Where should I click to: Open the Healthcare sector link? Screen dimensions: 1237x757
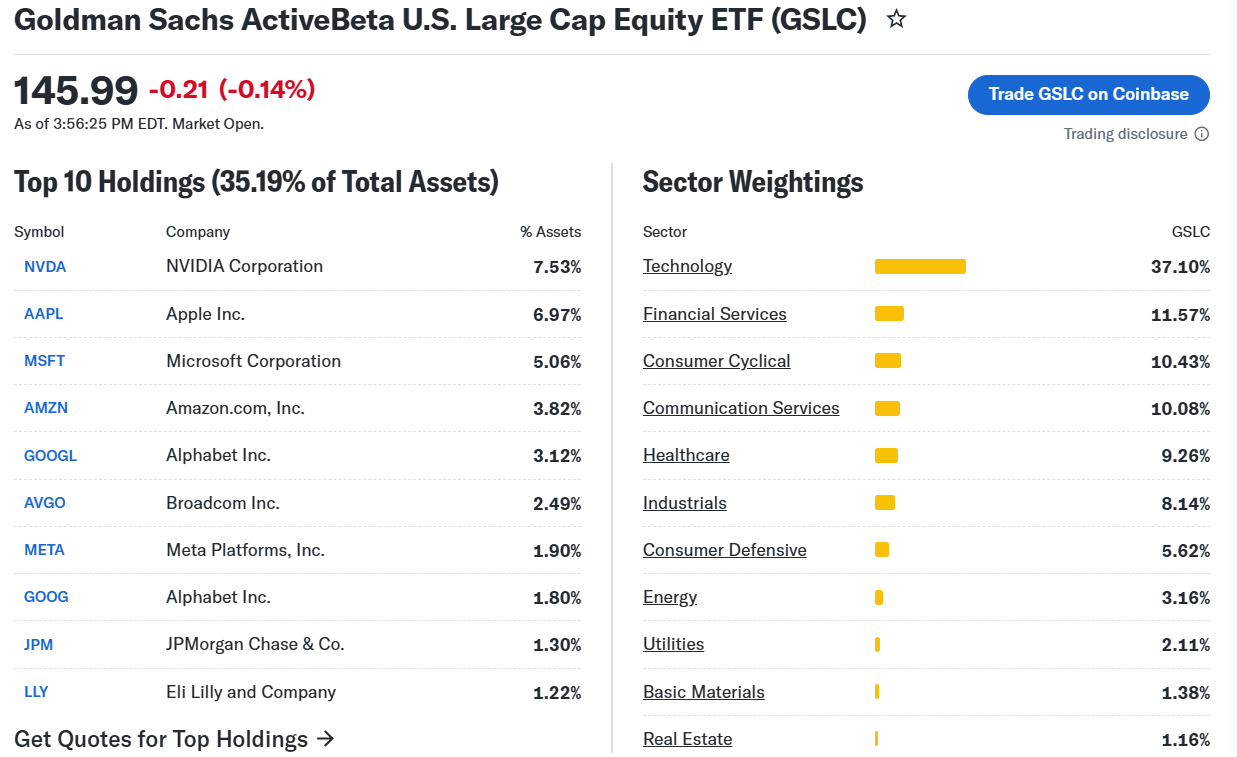tap(686, 455)
